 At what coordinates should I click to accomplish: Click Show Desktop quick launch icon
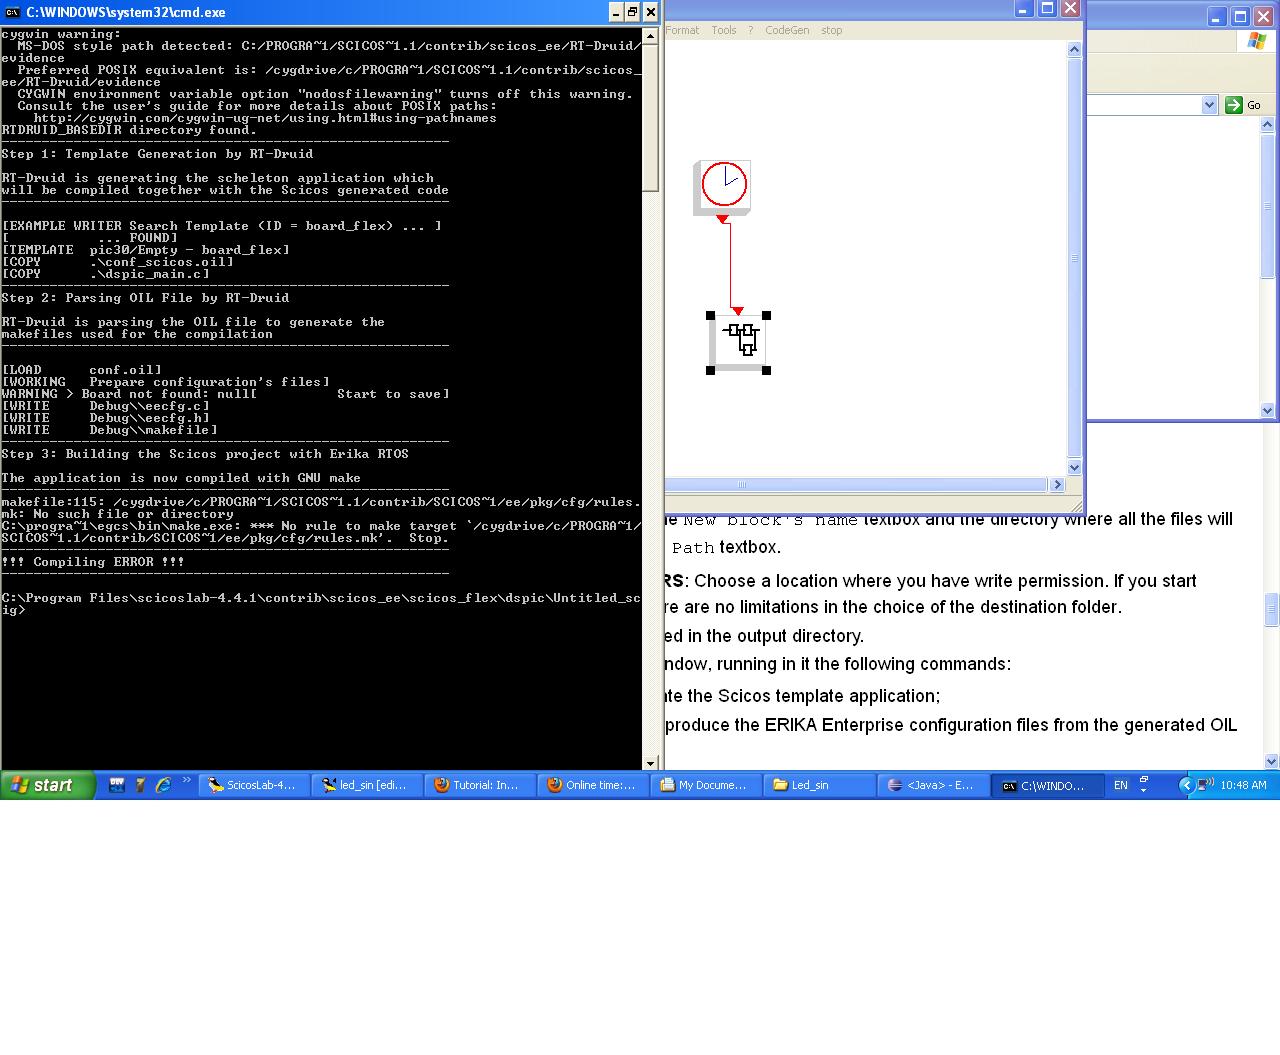click(117, 785)
